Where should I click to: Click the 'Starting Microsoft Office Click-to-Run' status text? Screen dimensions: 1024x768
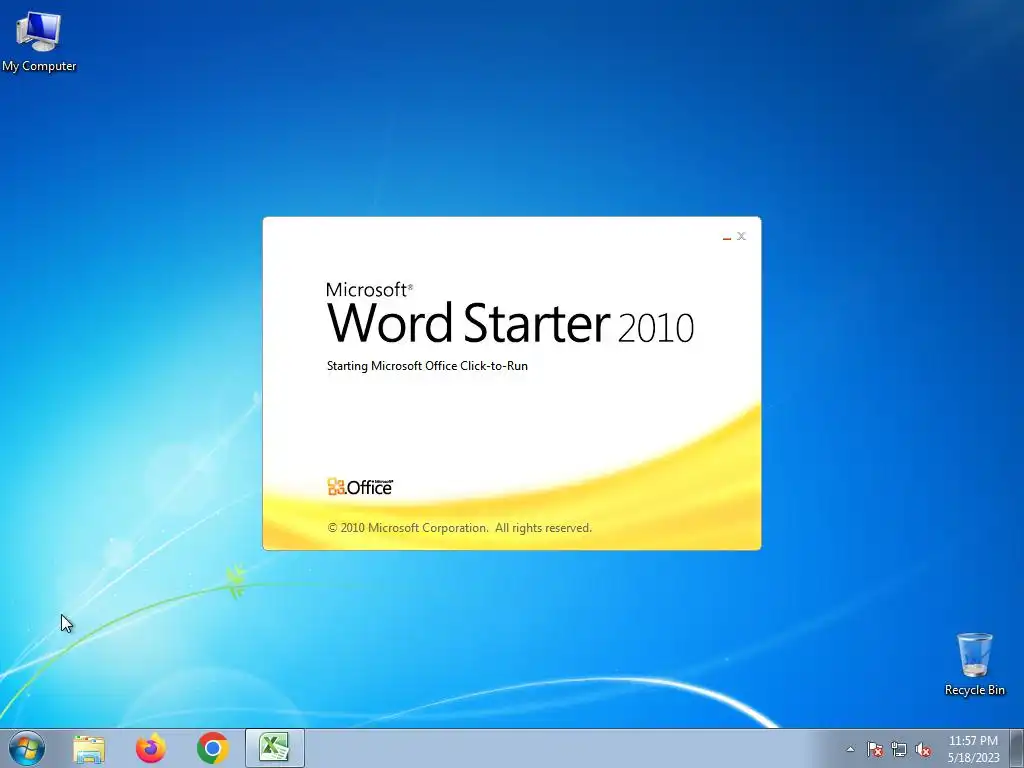click(x=427, y=366)
